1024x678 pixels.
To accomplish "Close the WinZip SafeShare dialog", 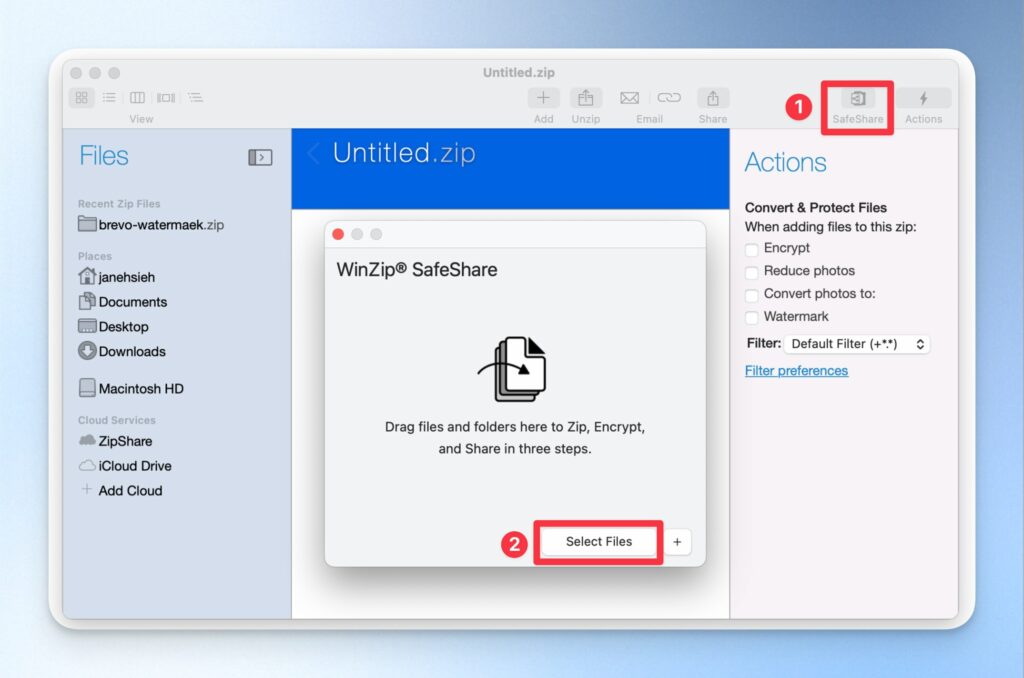I will point(338,234).
